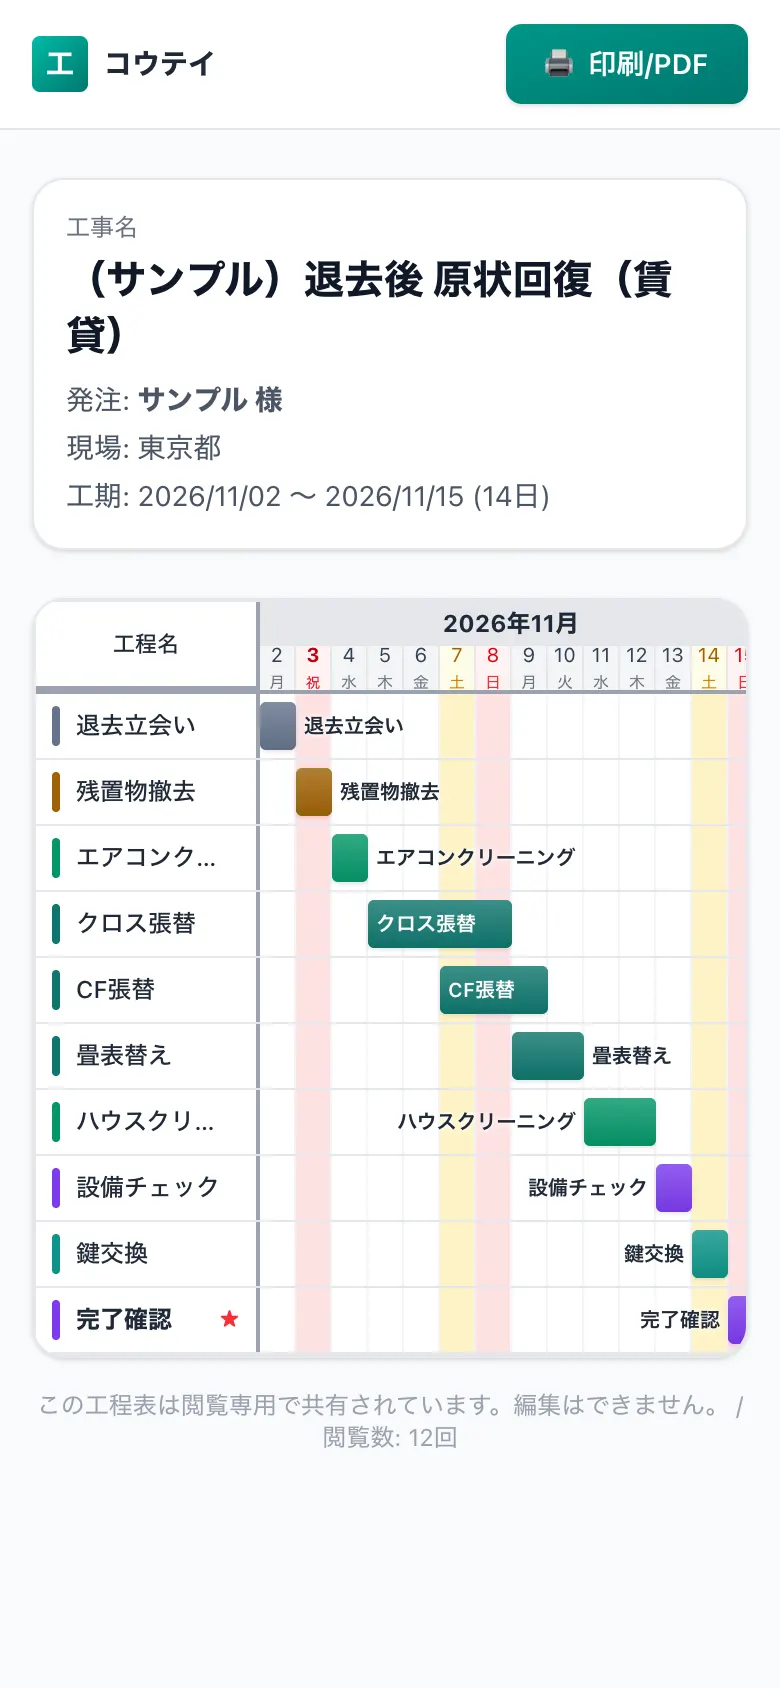Click the 設備チェック label in the chart
780x1688 pixels.
click(588, 1188)
